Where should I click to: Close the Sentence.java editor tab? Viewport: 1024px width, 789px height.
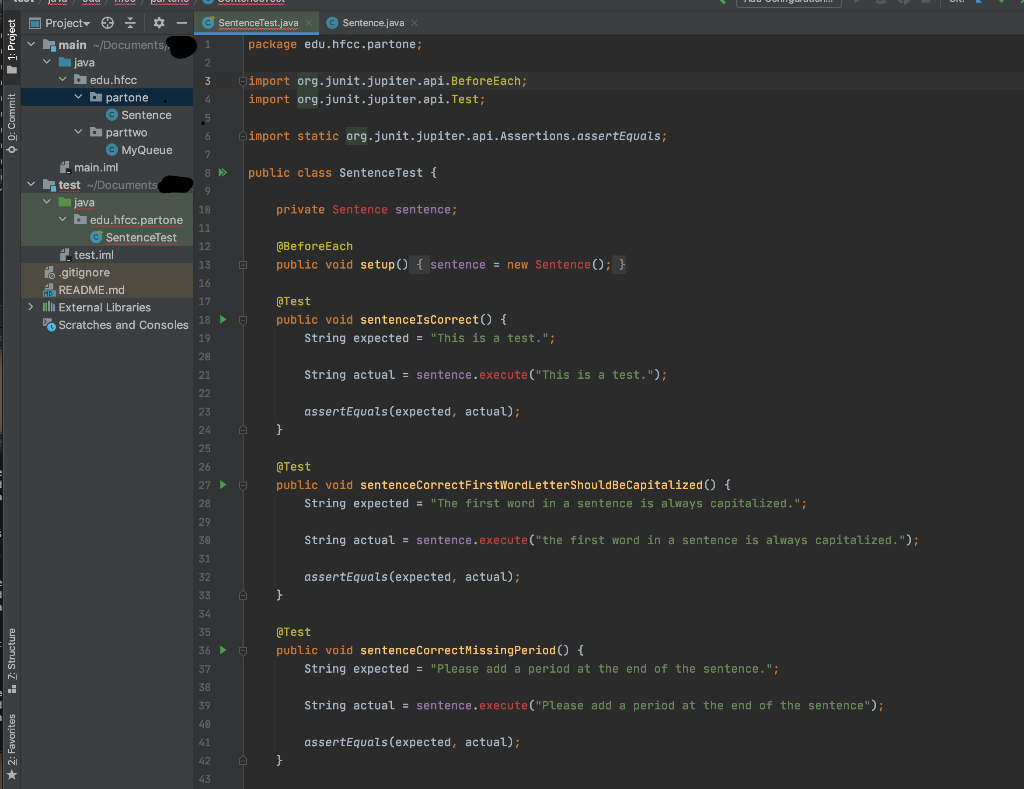point(414,23)
